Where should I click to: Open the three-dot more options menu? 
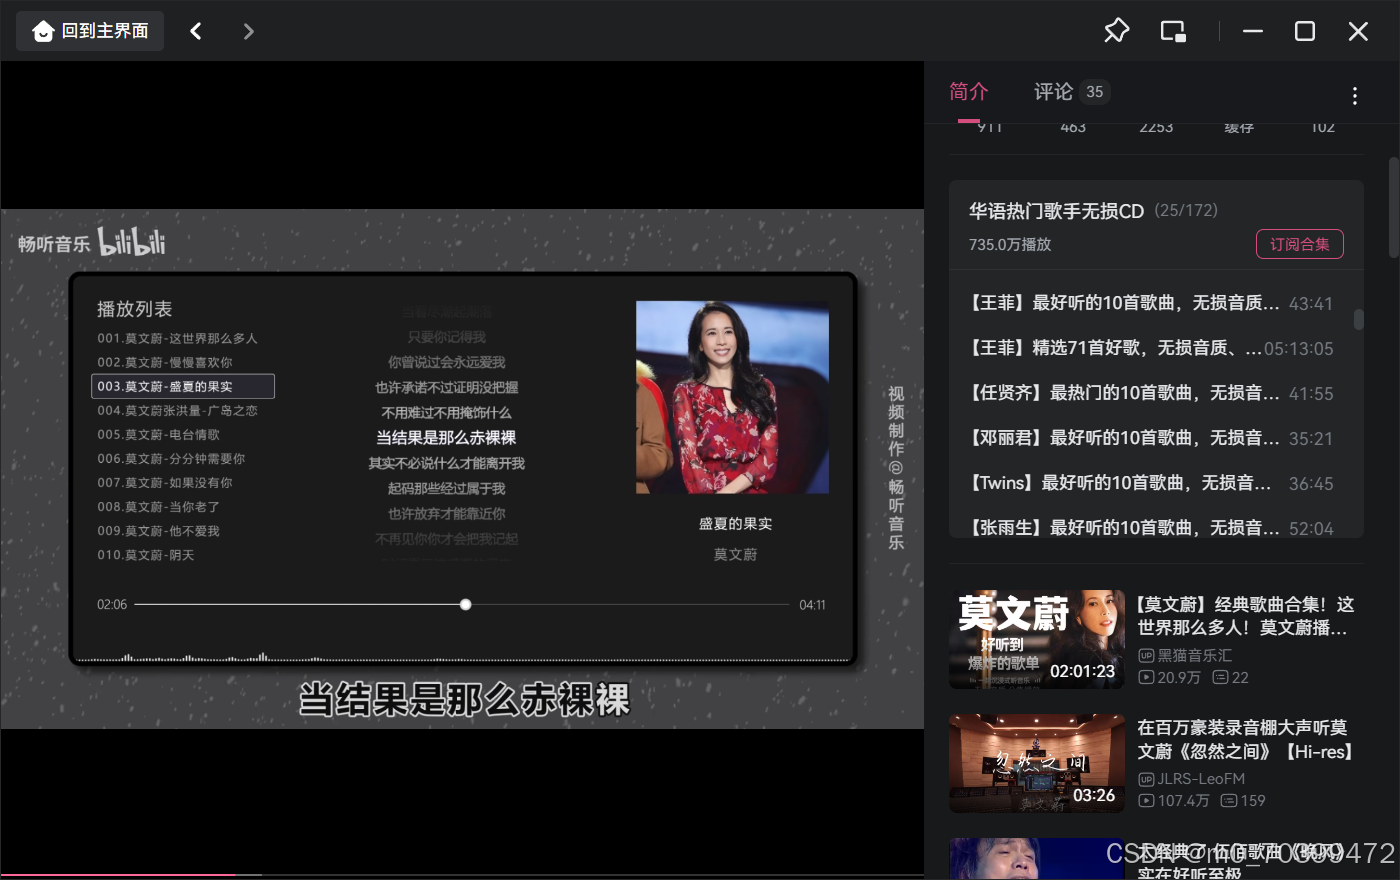pos(1355,96)
